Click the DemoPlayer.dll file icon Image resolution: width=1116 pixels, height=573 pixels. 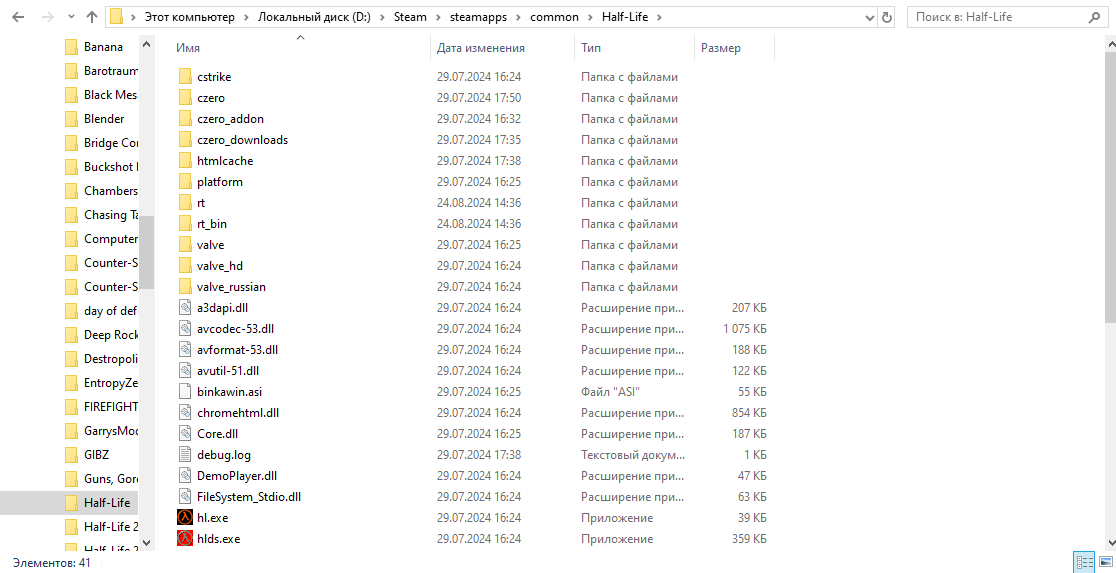[x=185, y=475]
